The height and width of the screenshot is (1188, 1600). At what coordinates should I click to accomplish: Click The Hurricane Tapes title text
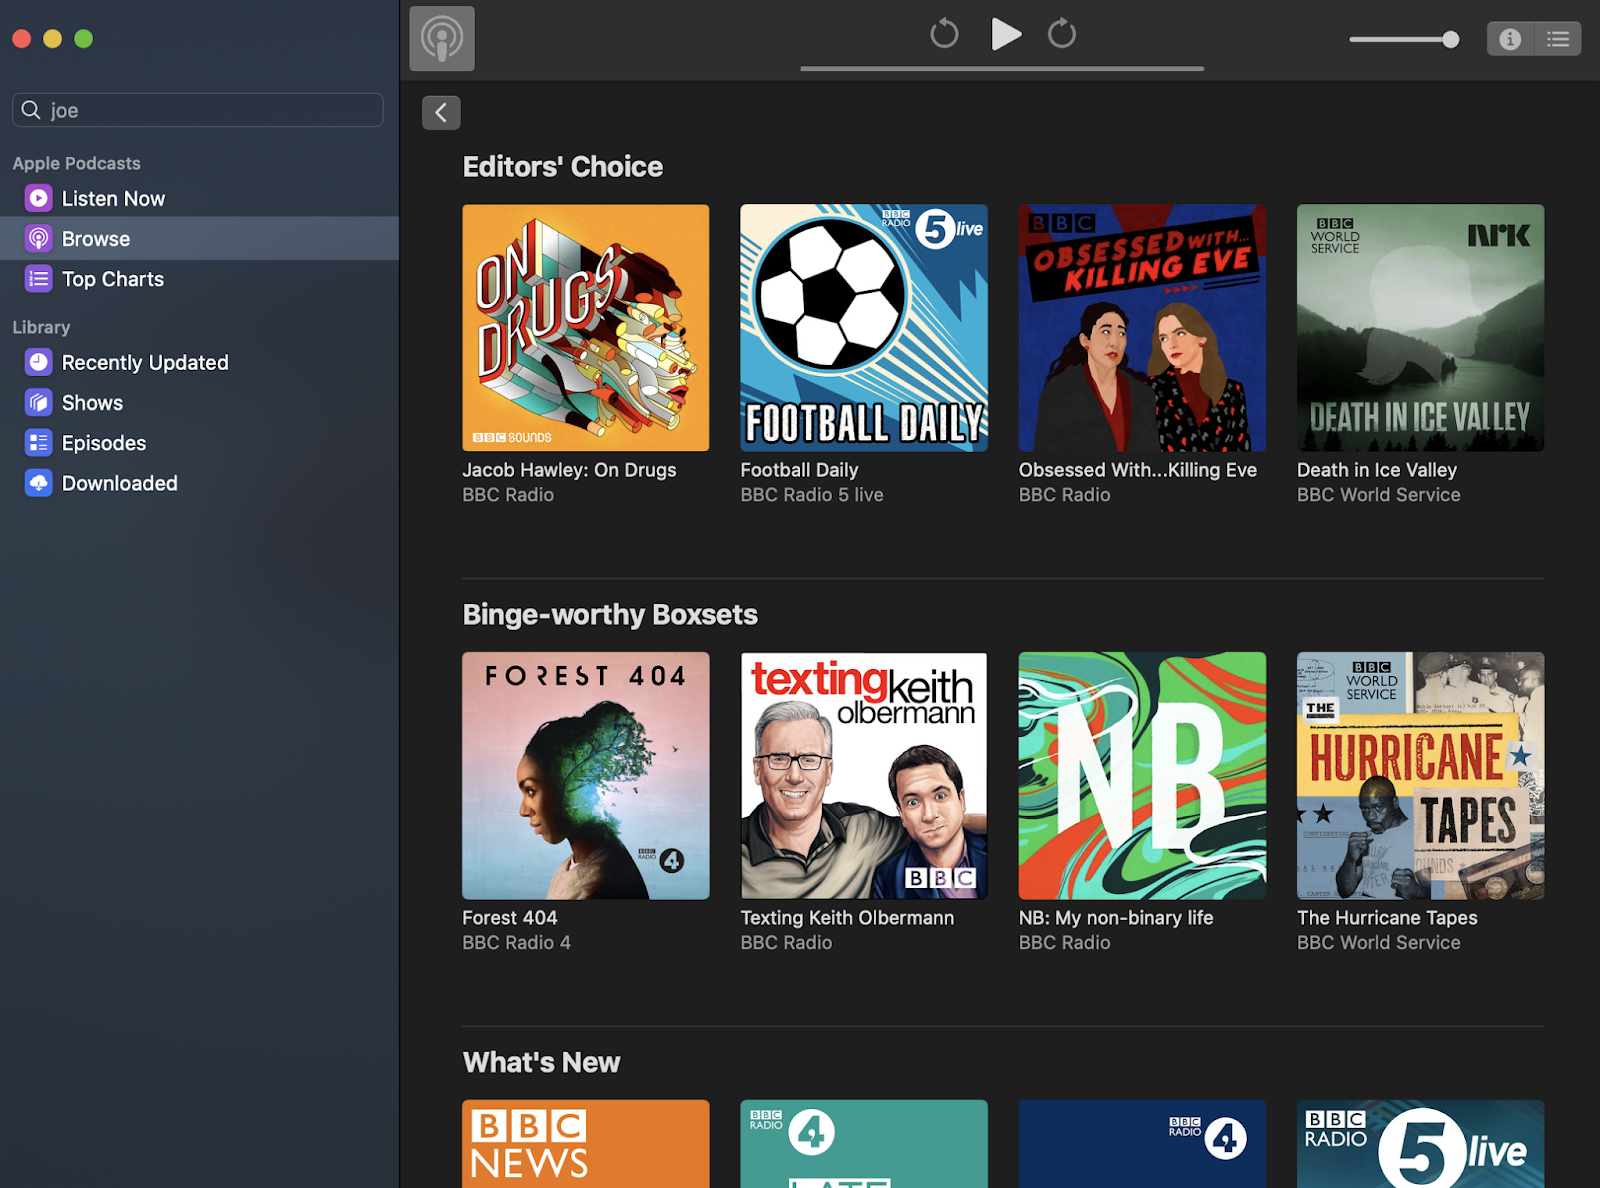click(1387, 918)
